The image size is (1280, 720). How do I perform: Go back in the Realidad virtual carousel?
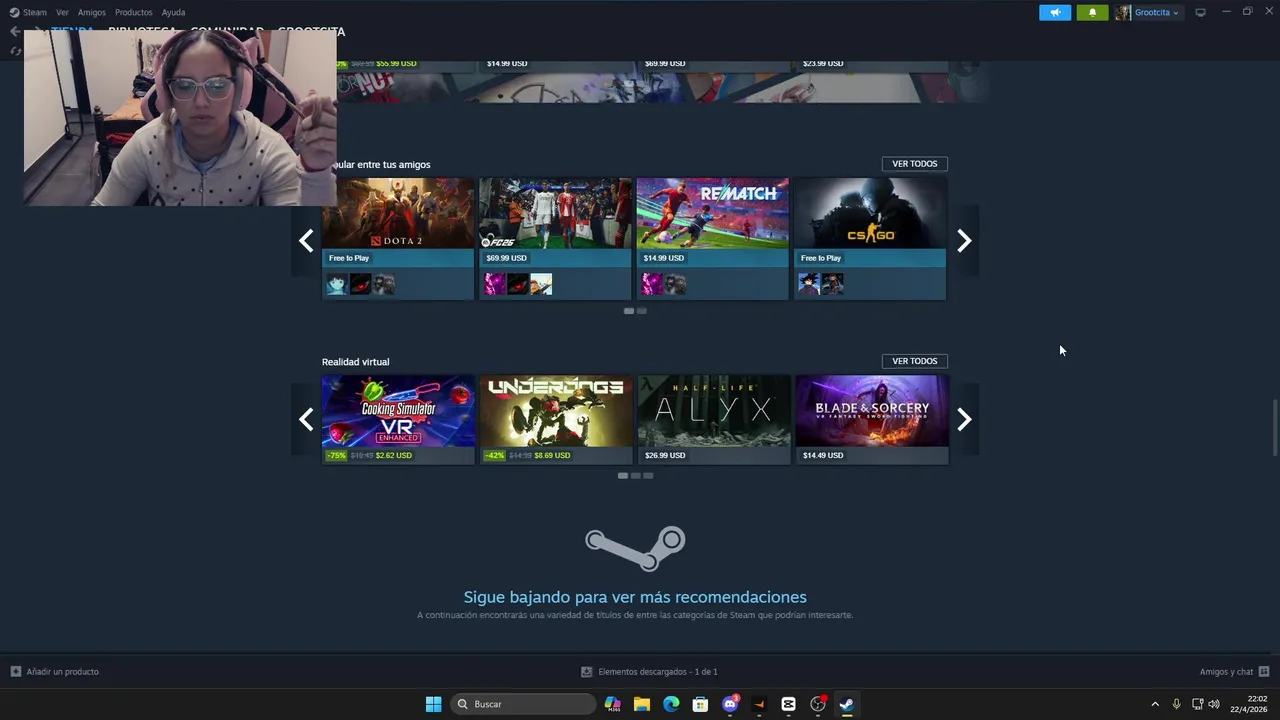306,419
